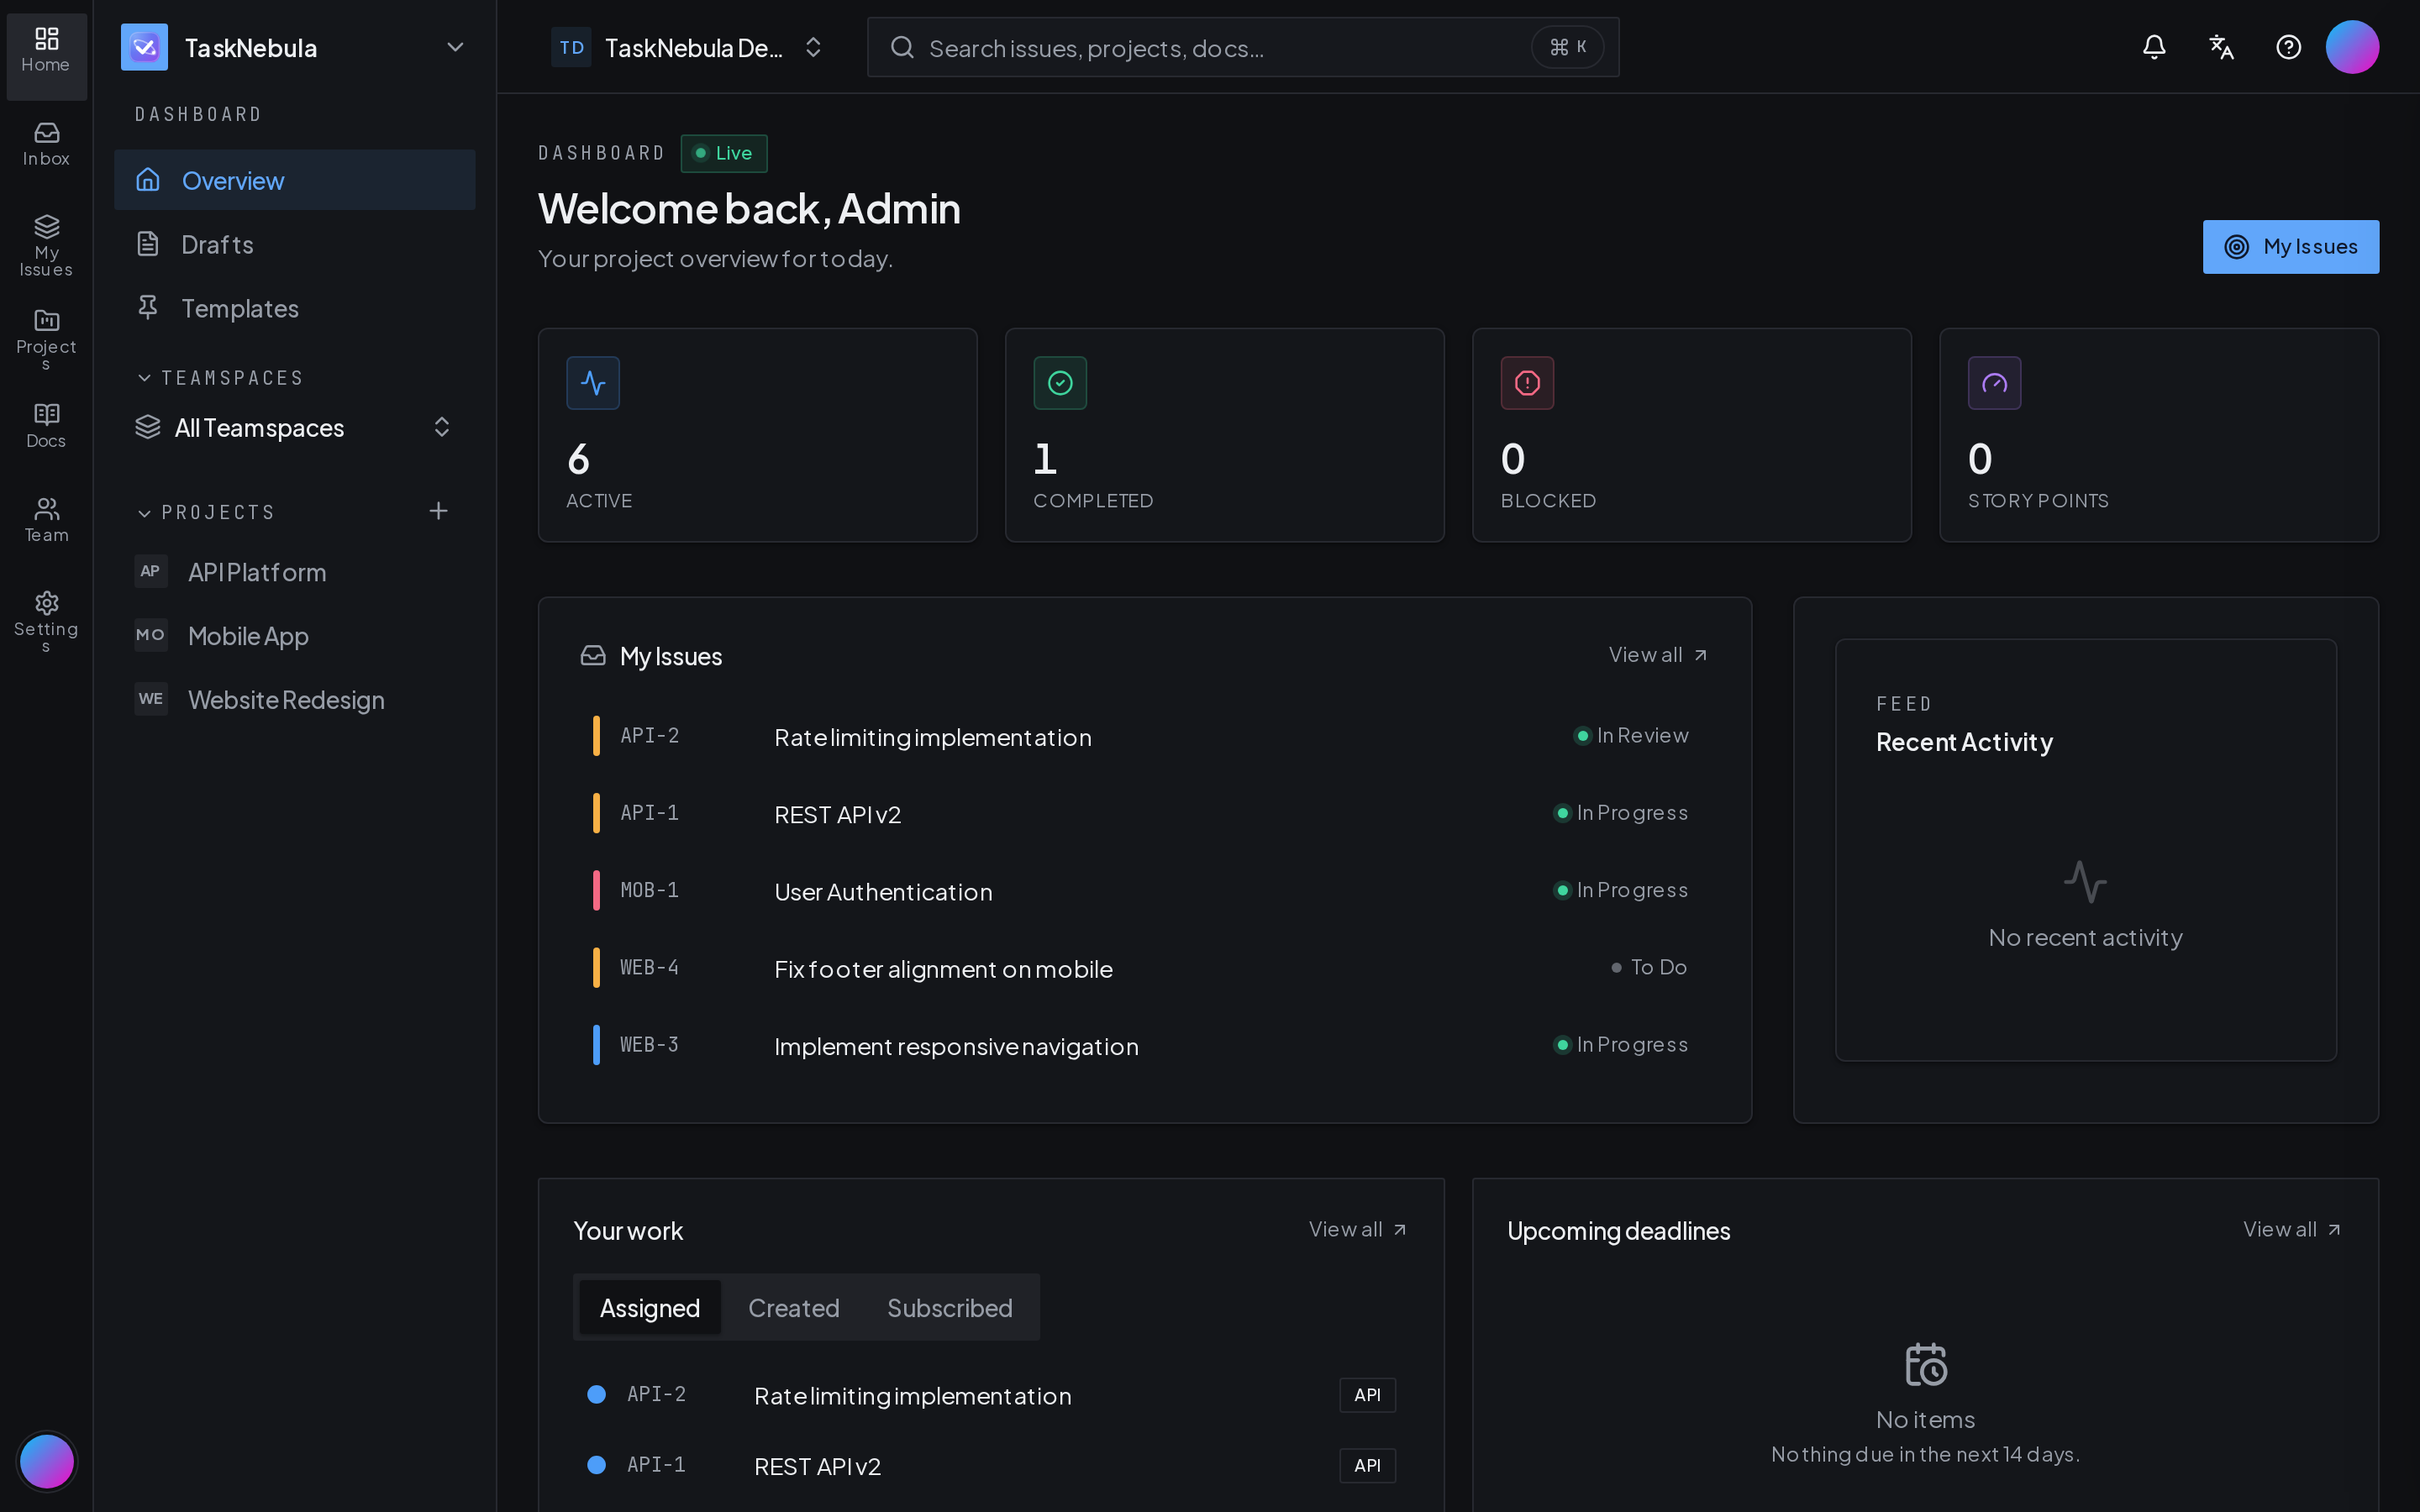
Task: Open Projects from the left rail
Action: (x=46, y=337)
